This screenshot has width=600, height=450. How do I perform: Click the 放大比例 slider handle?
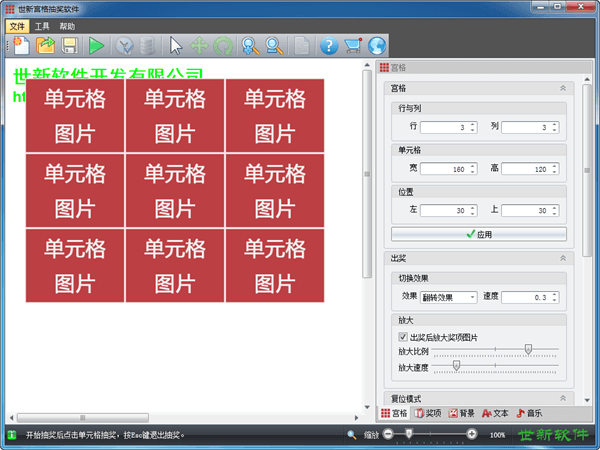(528, 350)
